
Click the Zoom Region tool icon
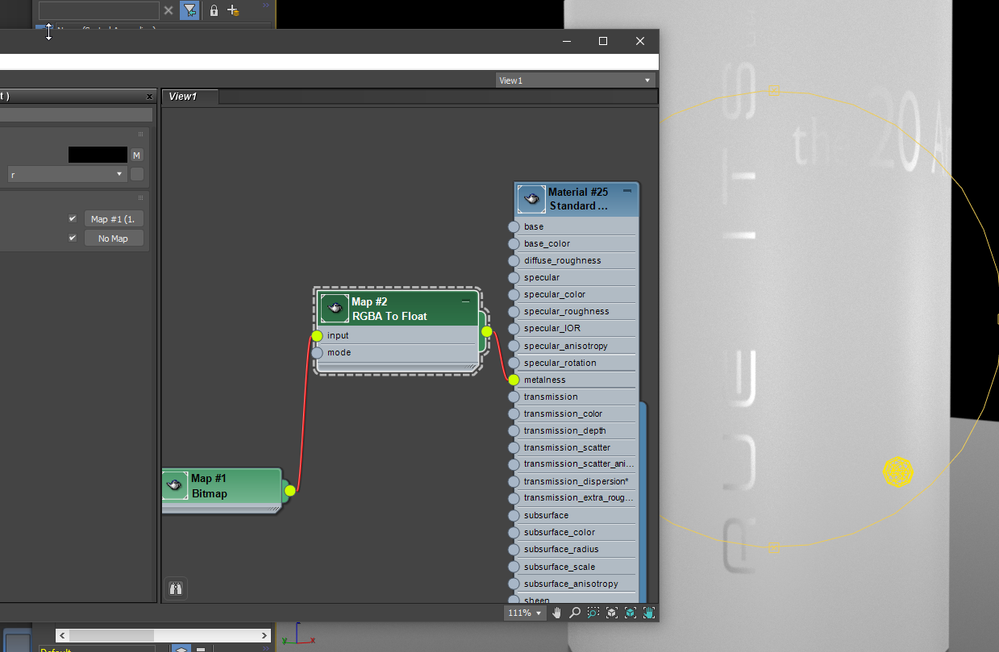(x=593, y=613)
